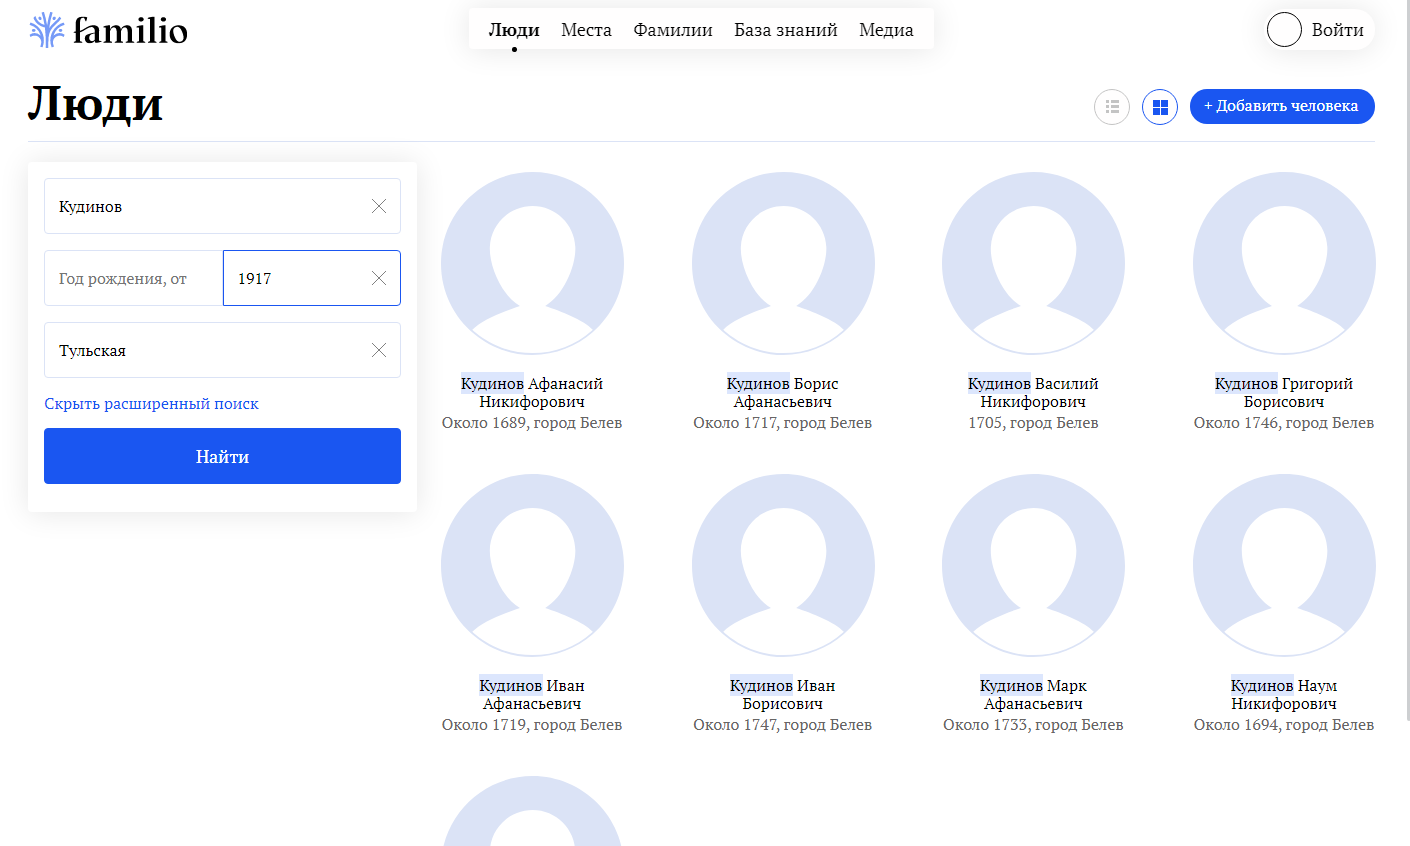Open avatar of Кудинов Марк Афанасьевич
The height and width of the screenshot is (846, 1410).
pyautogui.click(x=1033, y=566)
